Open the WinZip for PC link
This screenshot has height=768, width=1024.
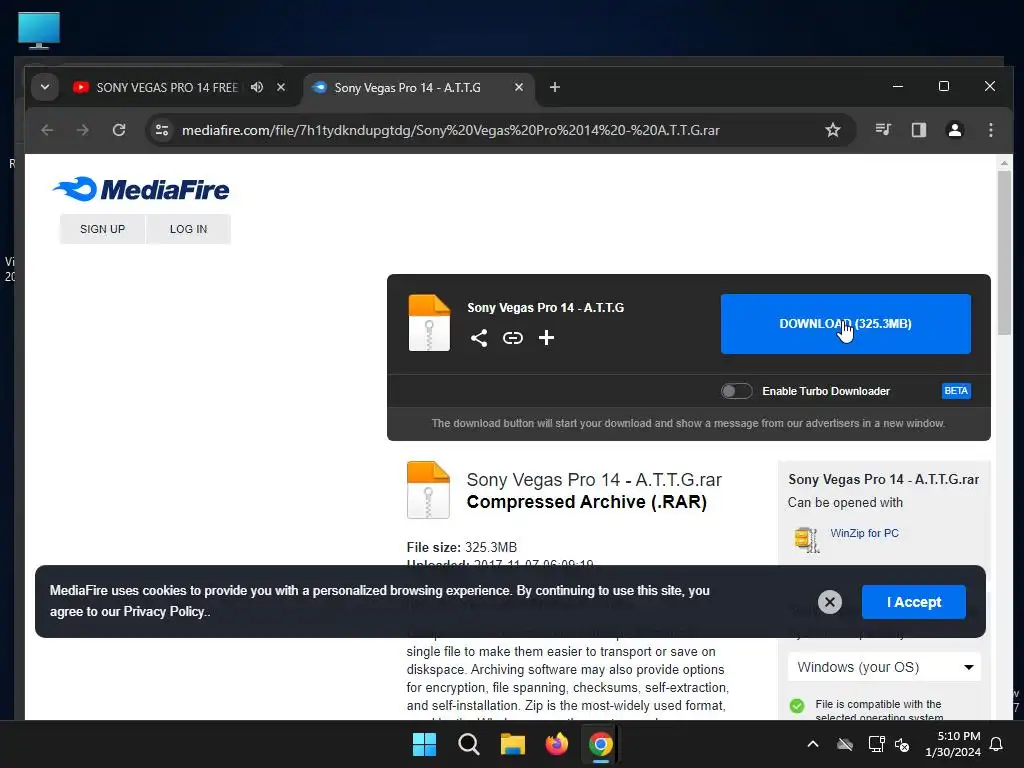[x=865, y=533]
